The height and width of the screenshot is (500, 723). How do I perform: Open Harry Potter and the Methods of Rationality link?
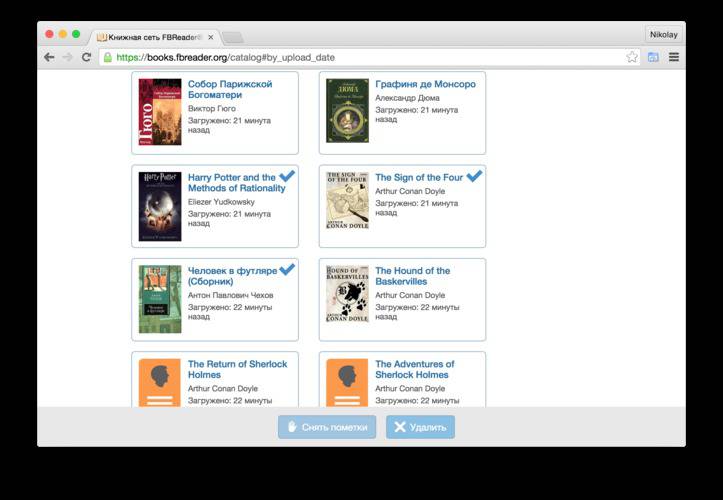coord(237,183)
